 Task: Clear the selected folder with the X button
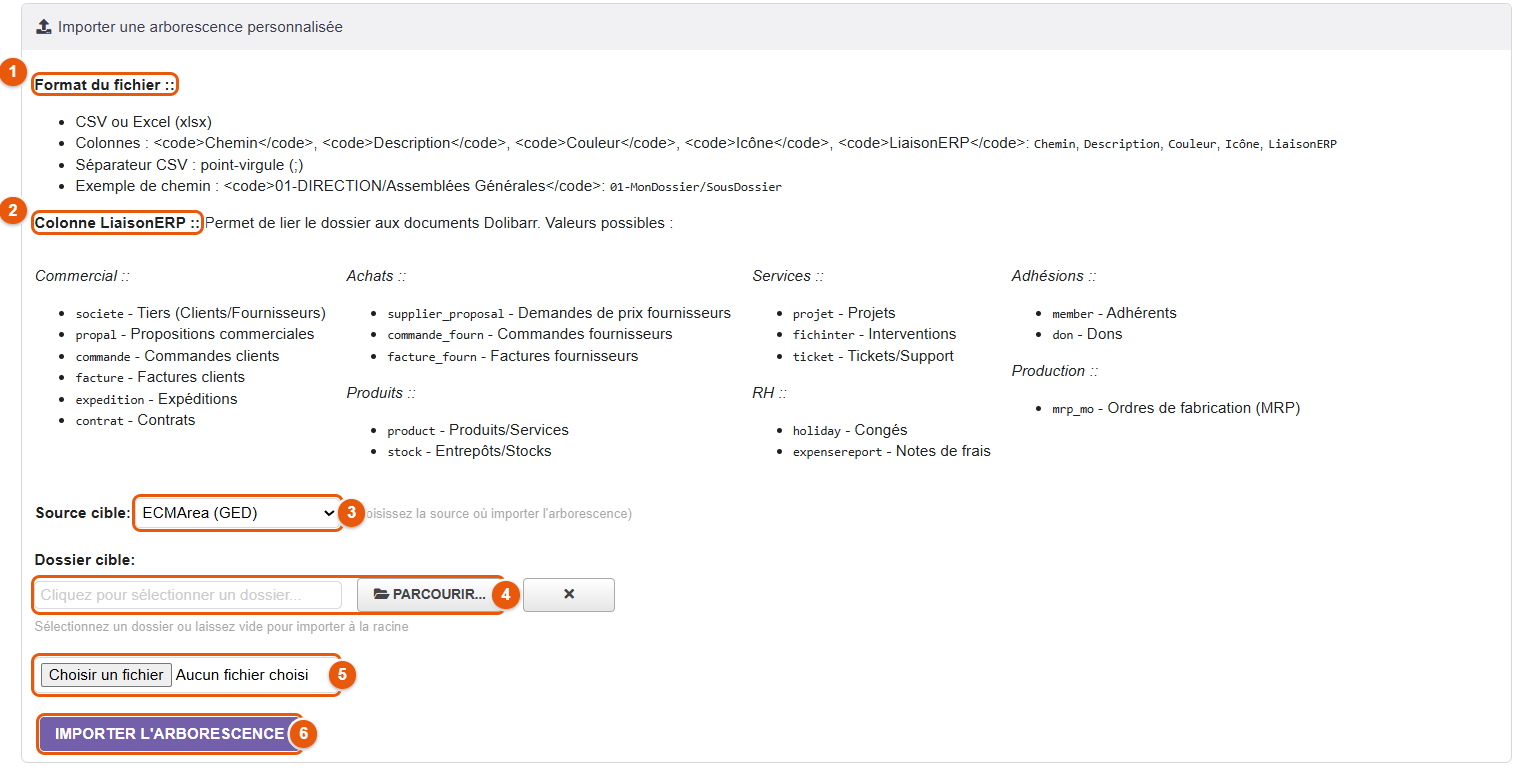click(x=569, y=595)
